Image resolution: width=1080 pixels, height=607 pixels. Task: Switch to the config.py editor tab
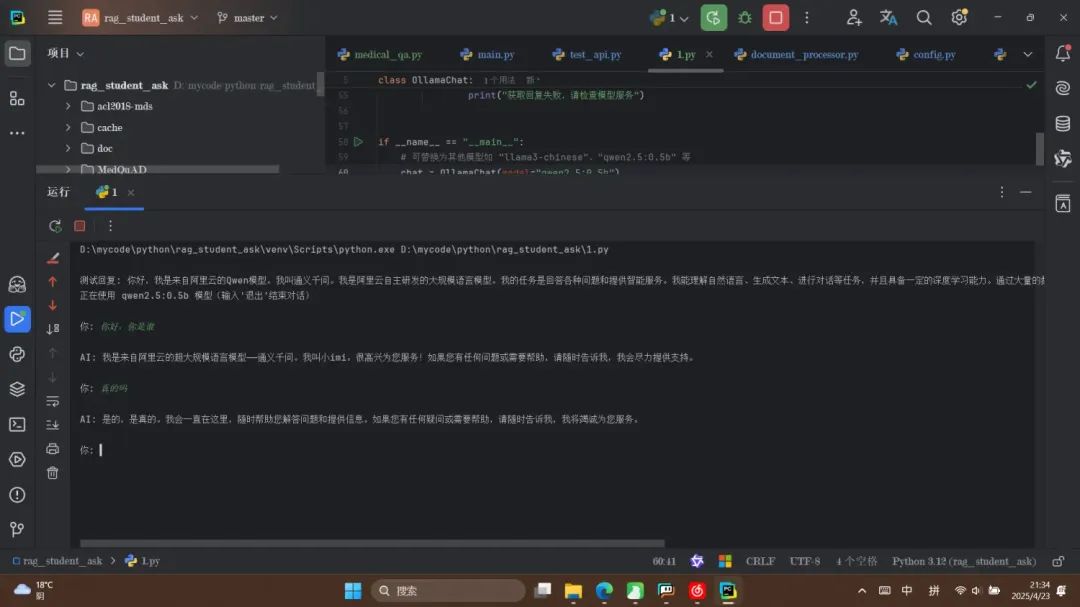[926, 55]
